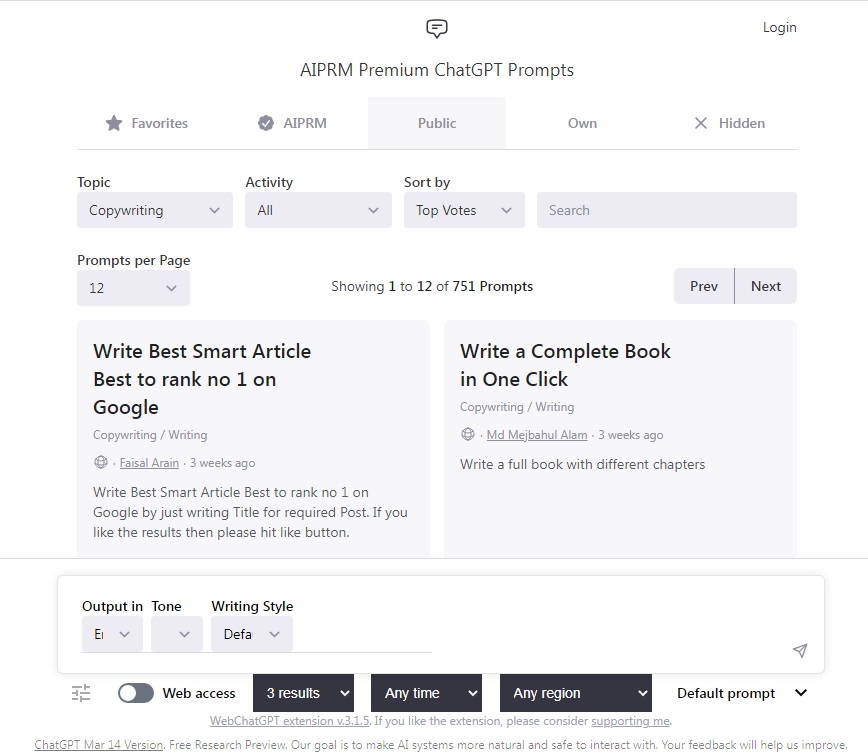Click the Showing 1 to 12 of 751 text

coord(432,286)
